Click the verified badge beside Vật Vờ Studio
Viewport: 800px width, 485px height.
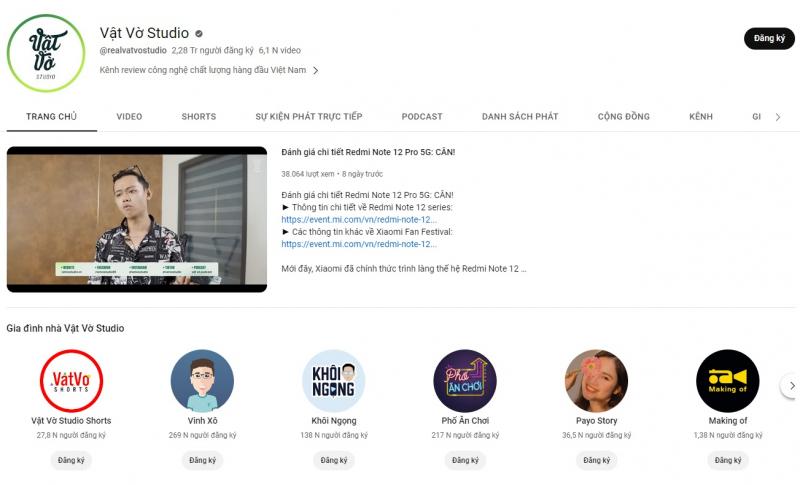tap(199, 34)
